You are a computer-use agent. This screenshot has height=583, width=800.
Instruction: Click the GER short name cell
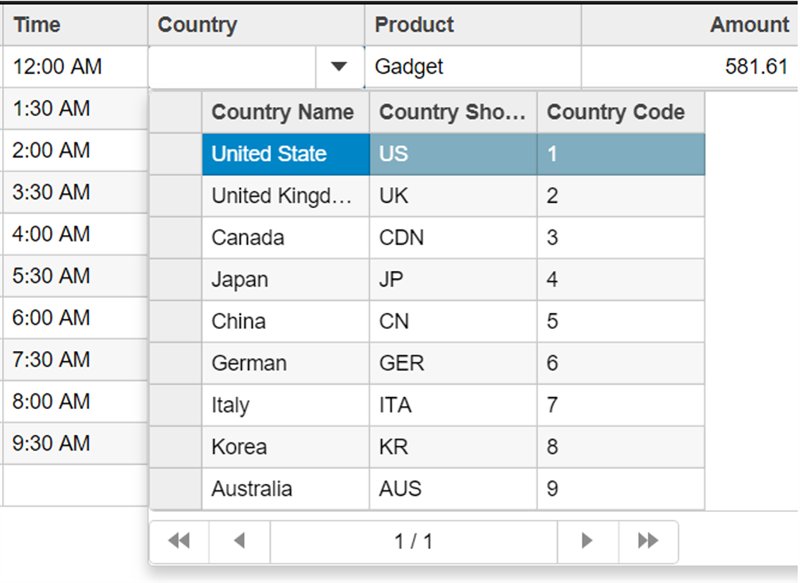click(x=452, y=364)
